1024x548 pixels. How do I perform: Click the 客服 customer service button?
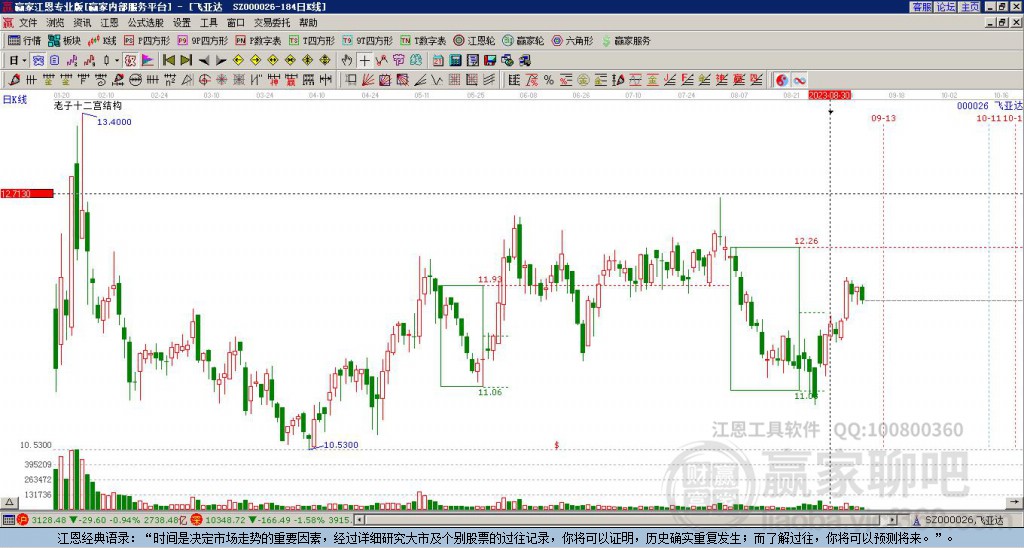(922, 7)
